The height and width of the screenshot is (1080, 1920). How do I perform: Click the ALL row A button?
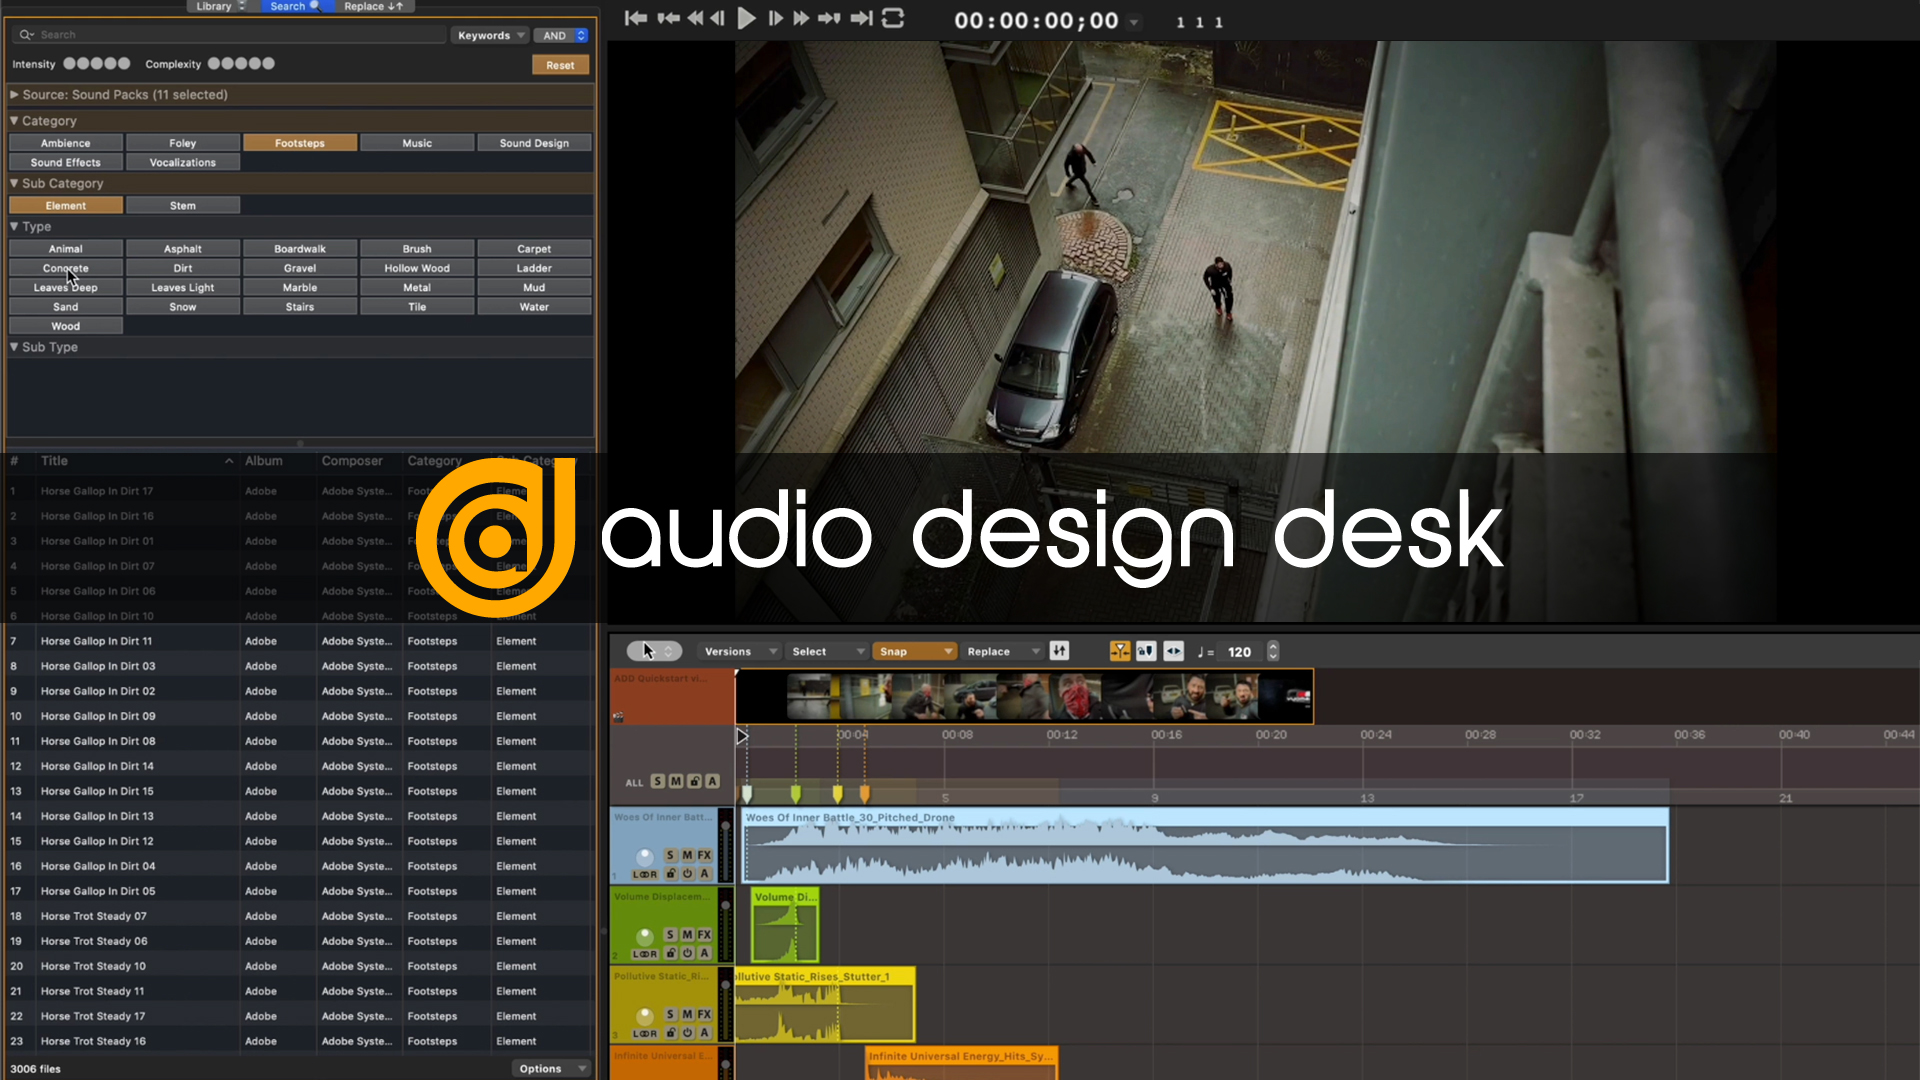(712, 781)
